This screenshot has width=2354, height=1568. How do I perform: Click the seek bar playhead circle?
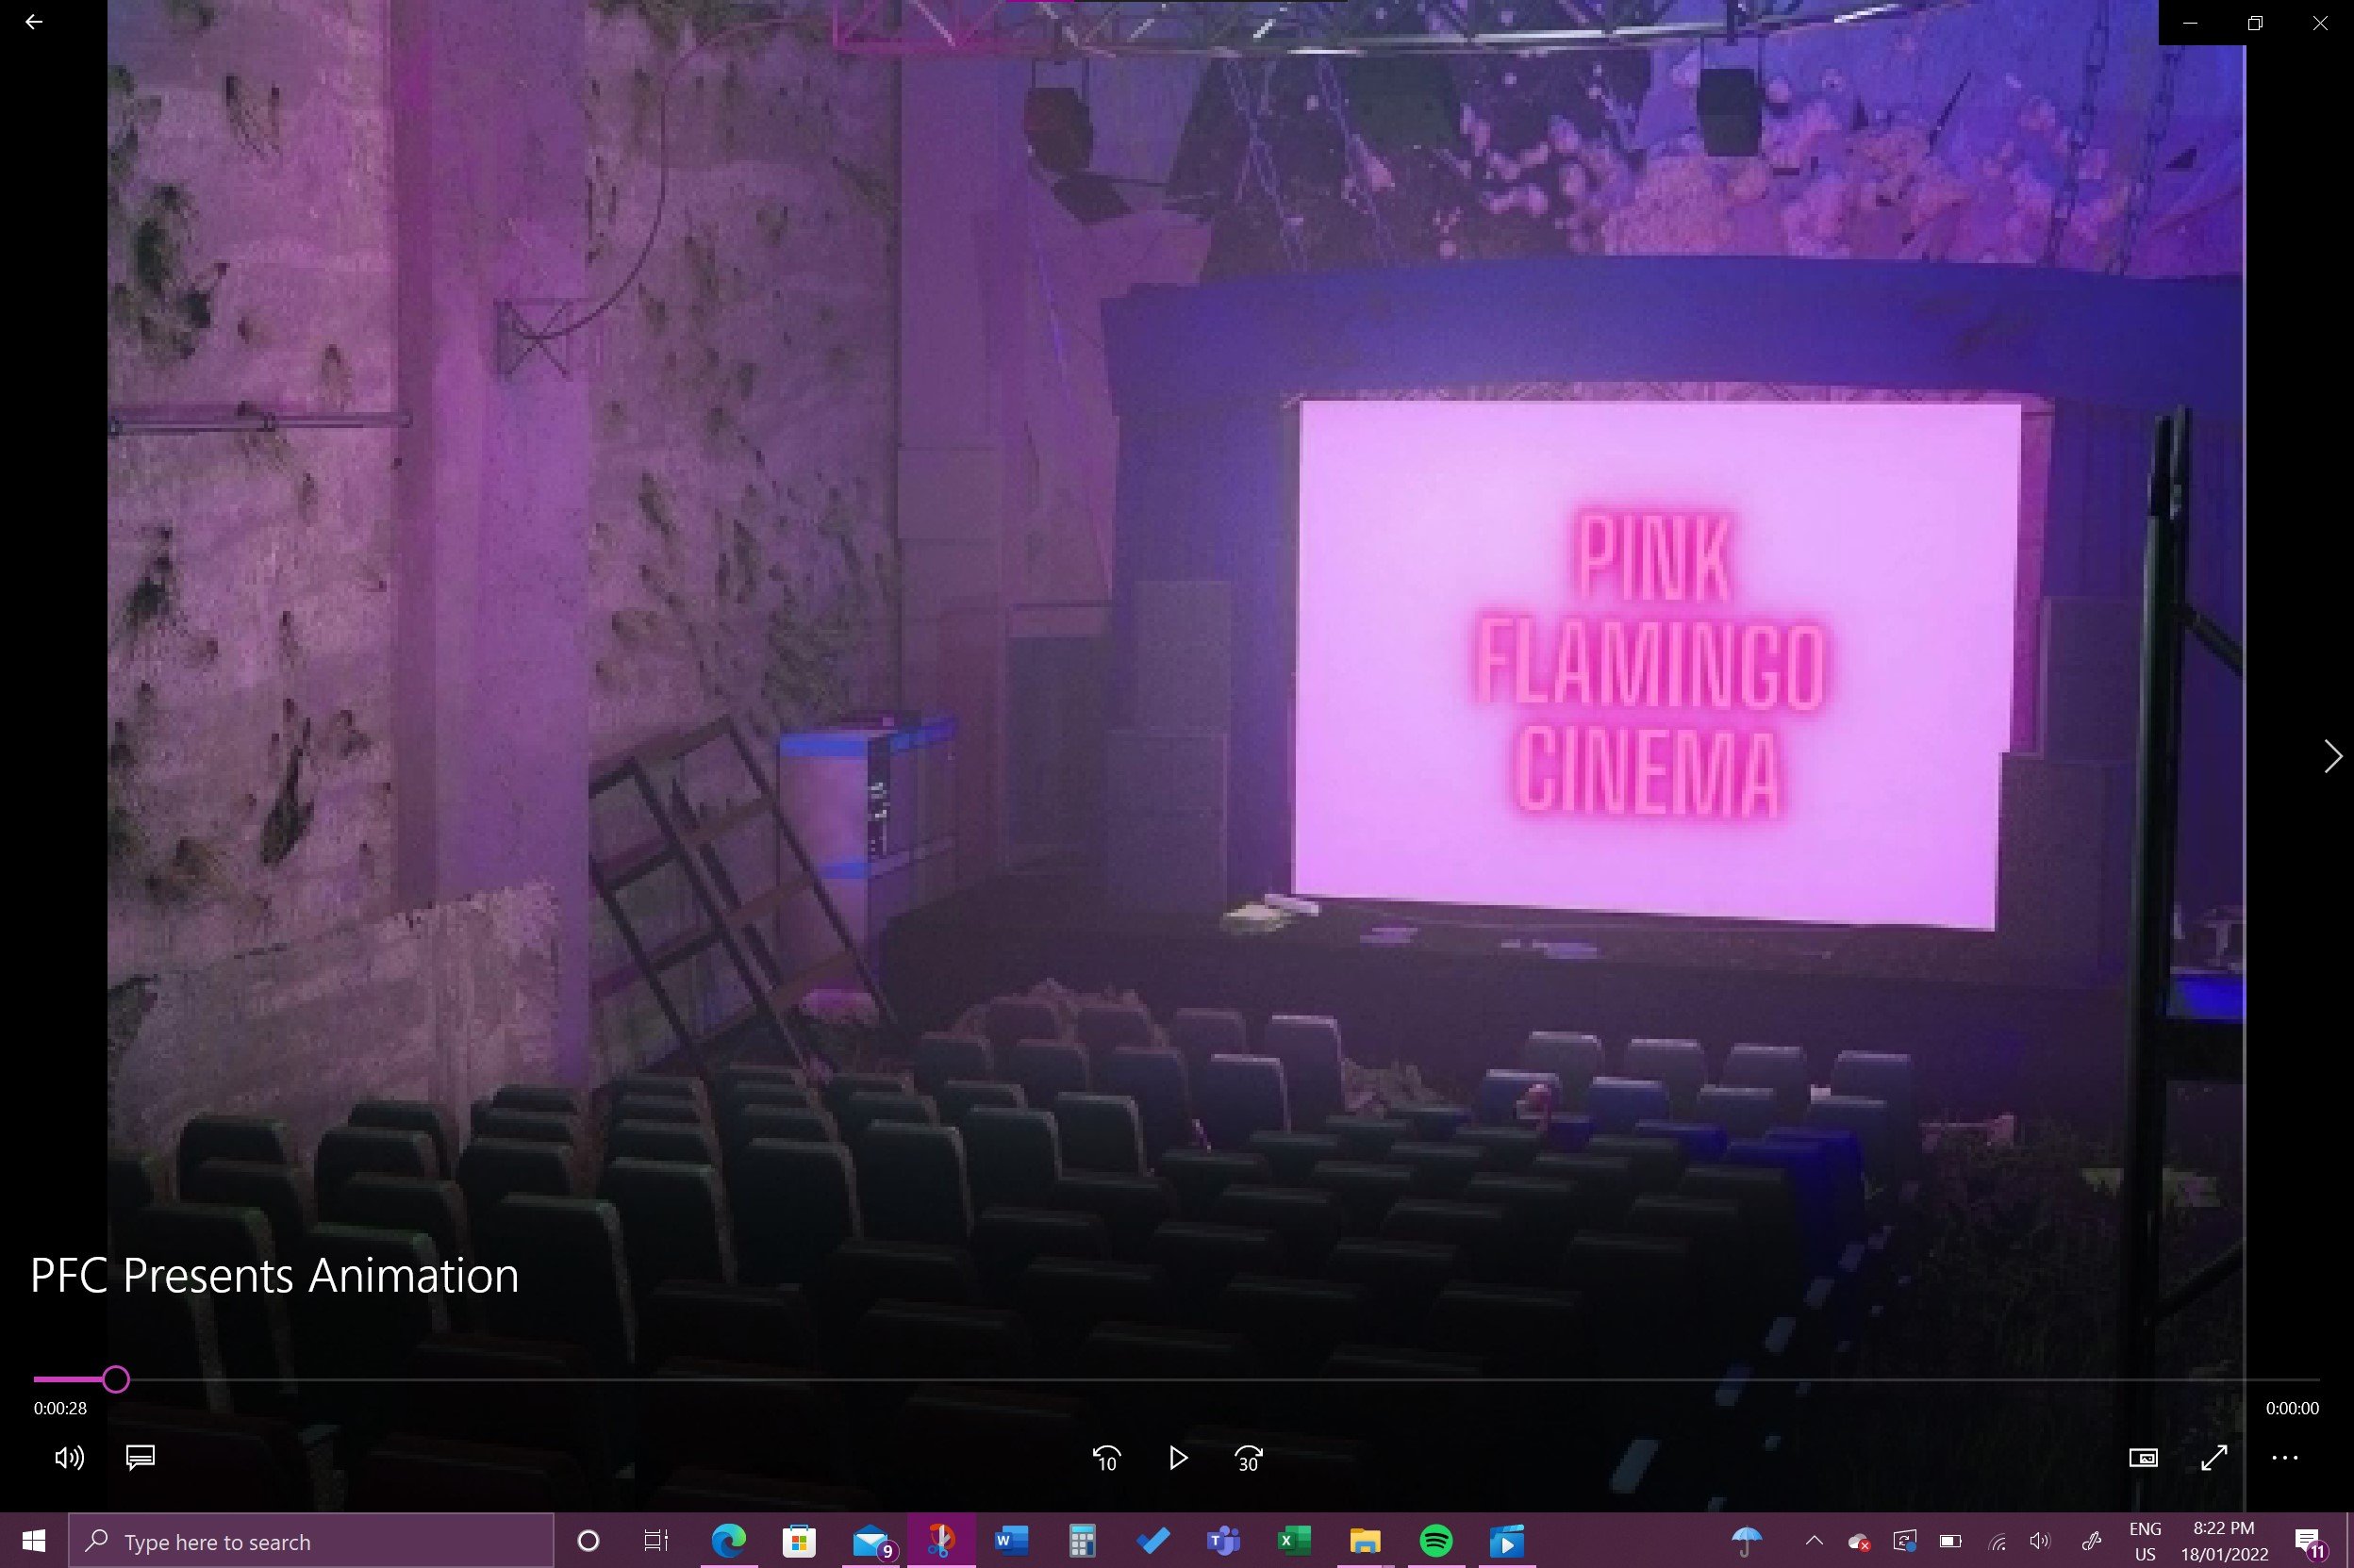click(116, 1380)
